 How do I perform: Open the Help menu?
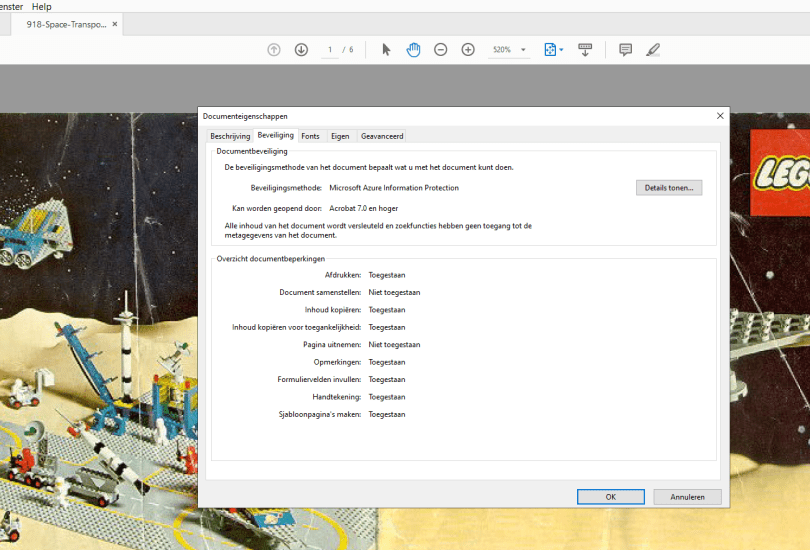[41, 7]
